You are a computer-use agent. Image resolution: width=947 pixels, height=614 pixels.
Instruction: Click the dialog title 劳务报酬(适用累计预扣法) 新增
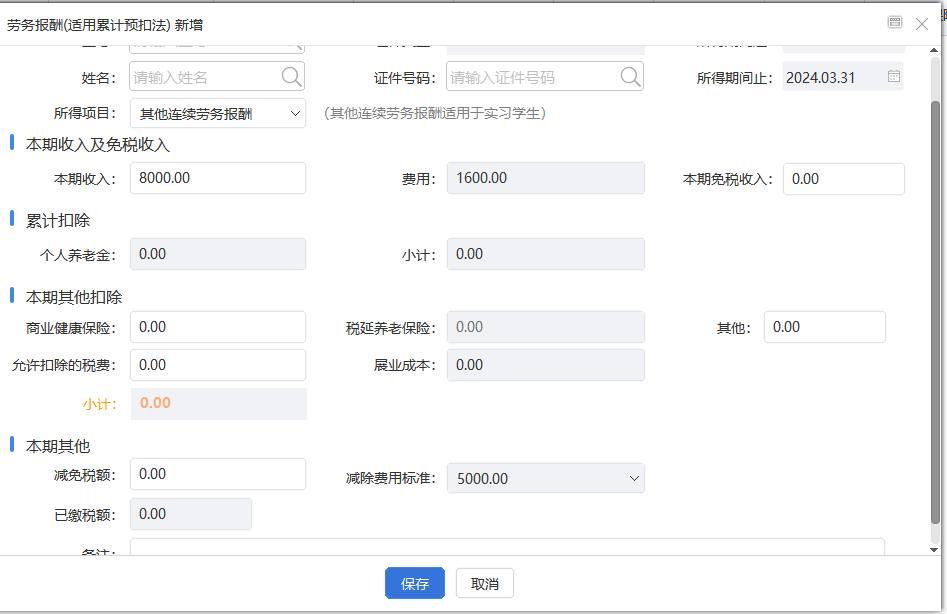(105, 25)
